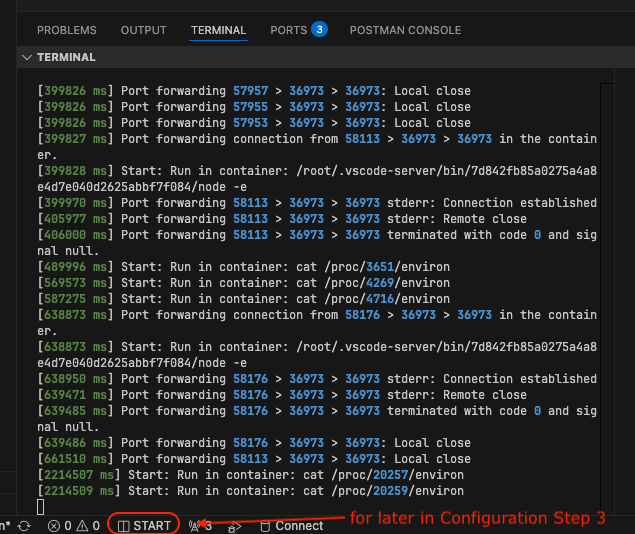This screenshot has width=635, height=534.
Task: Click the START button in status bar
Action: pyautogui.click(x=144, y=525)
